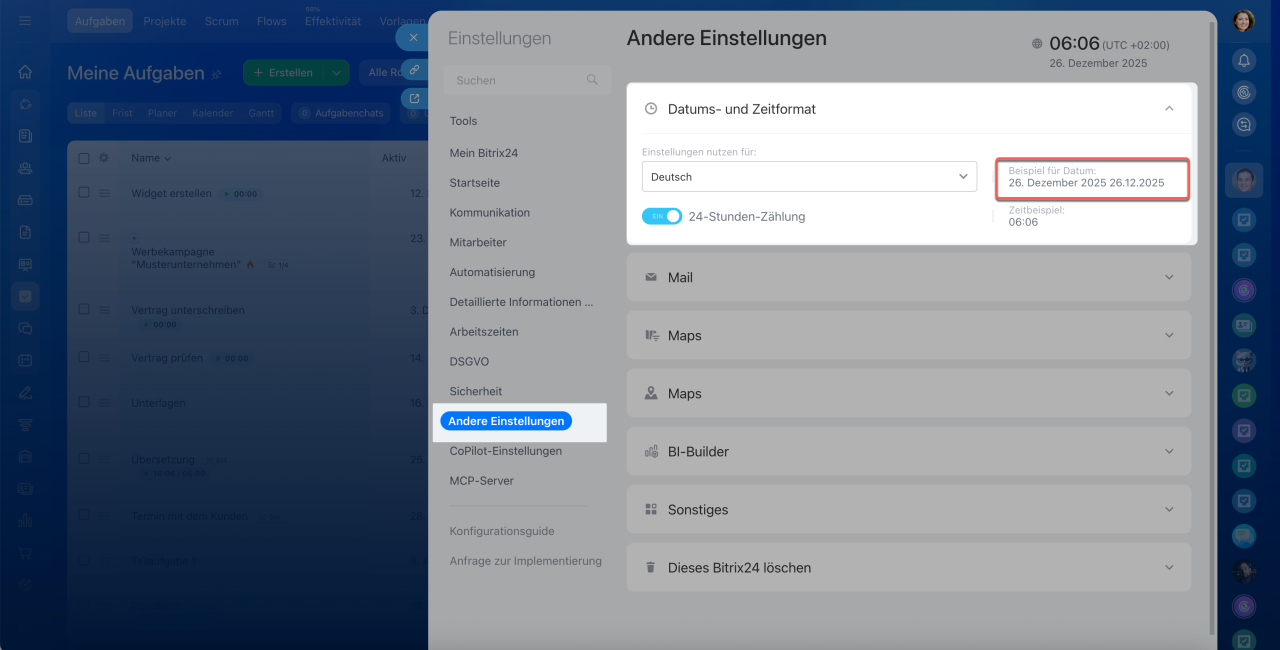Image resolution: width=1280 pixels, height=650 pixels.
Task: Expand the BI-Builder section
Action: tap(909, 451)
